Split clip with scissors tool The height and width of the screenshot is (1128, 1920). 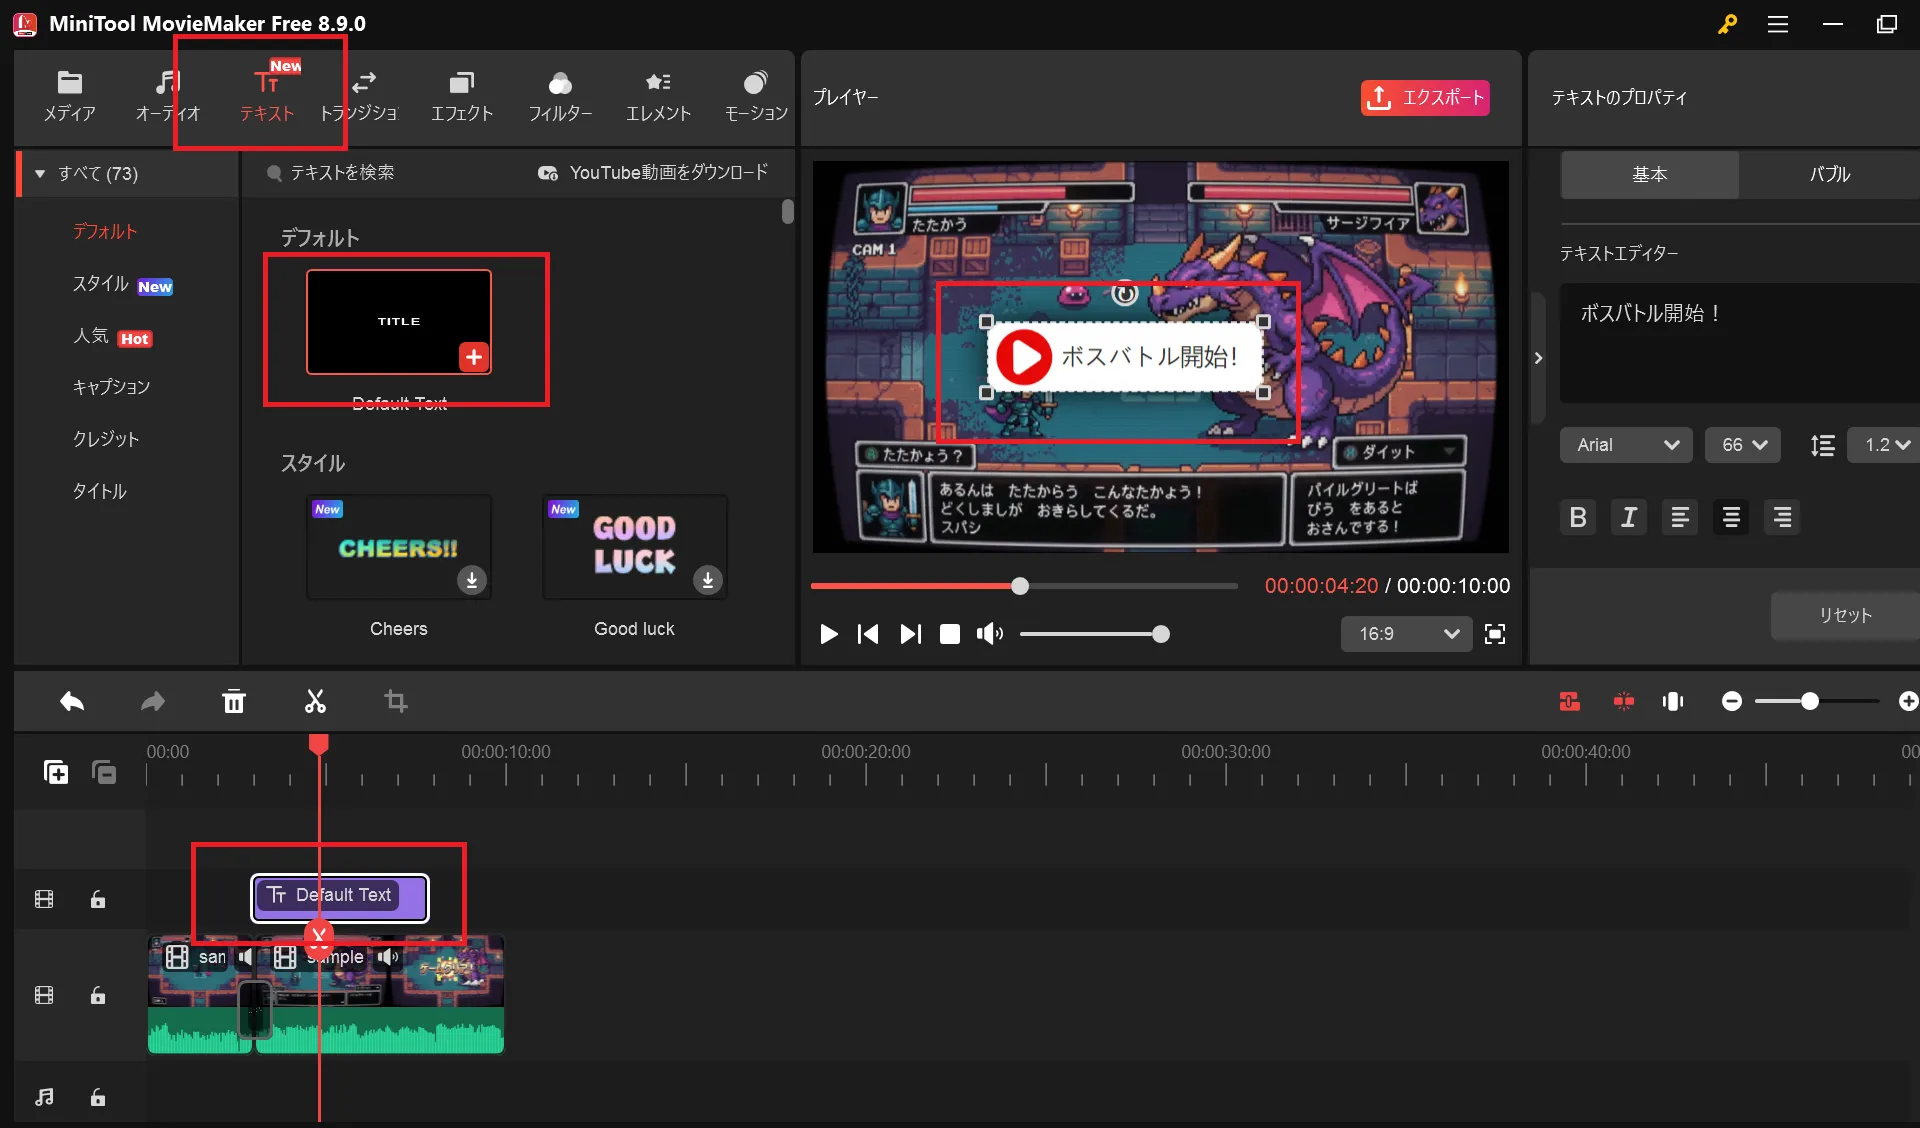tap(315, 702)
